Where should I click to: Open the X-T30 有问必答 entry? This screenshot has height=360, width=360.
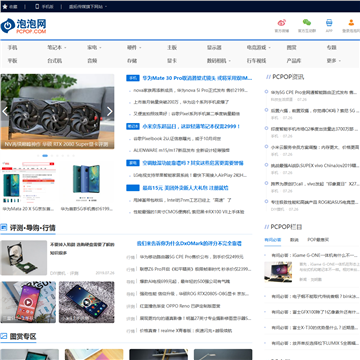(315, 328)
